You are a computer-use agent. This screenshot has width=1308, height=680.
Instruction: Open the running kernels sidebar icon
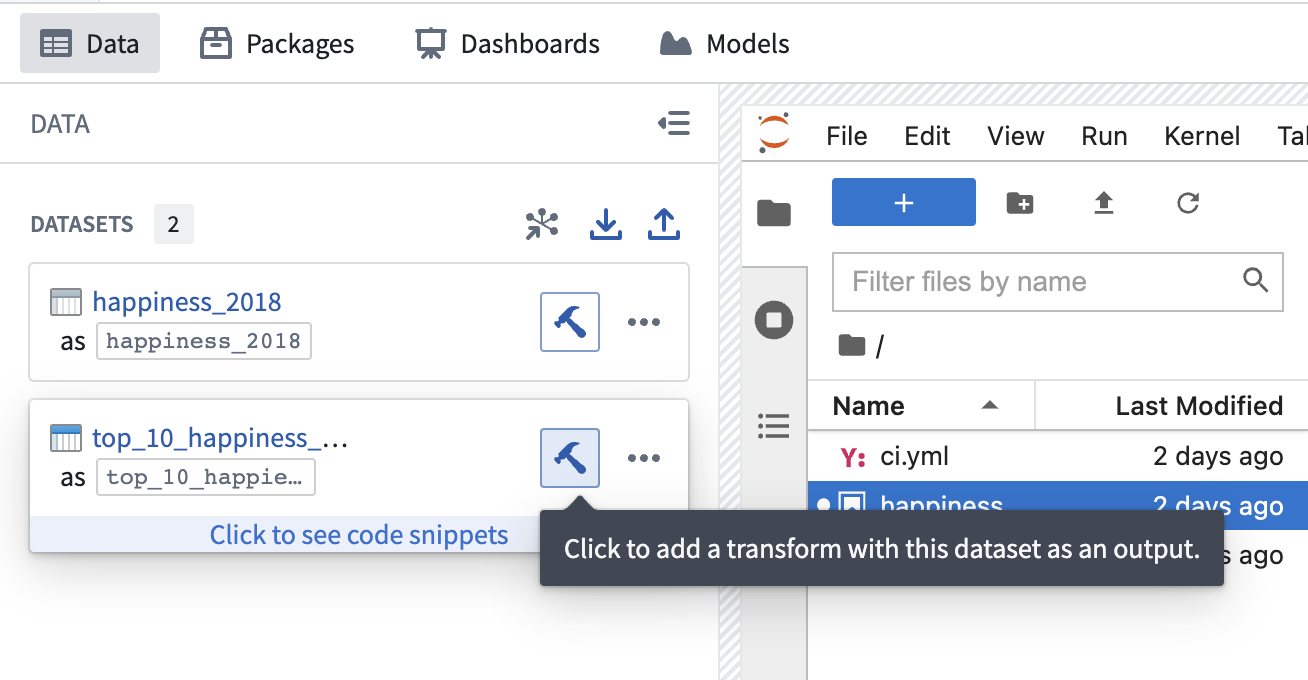(774, 320)
